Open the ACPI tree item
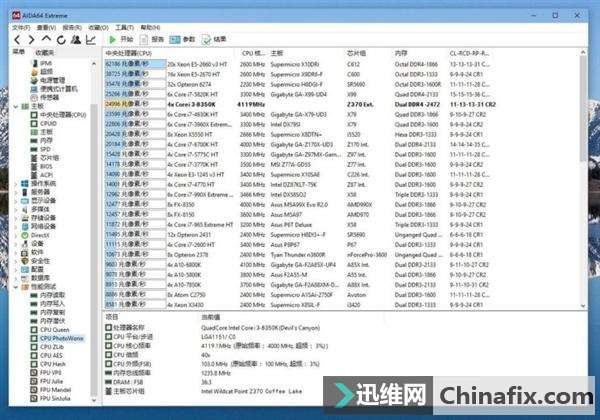 pyautogui.click(x=46, y=175)
